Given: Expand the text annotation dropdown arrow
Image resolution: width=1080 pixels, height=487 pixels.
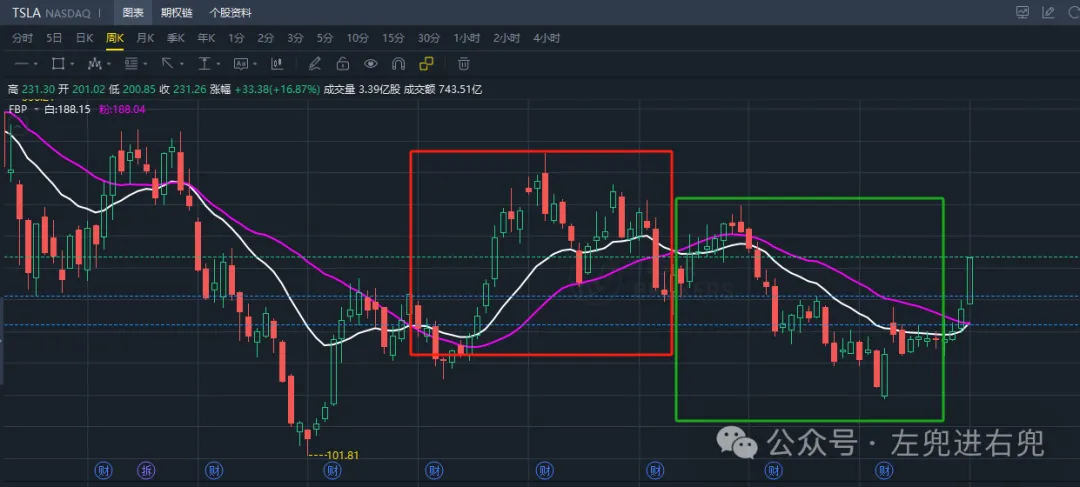Looking at the screenshot, I should (x=255, y=65).
